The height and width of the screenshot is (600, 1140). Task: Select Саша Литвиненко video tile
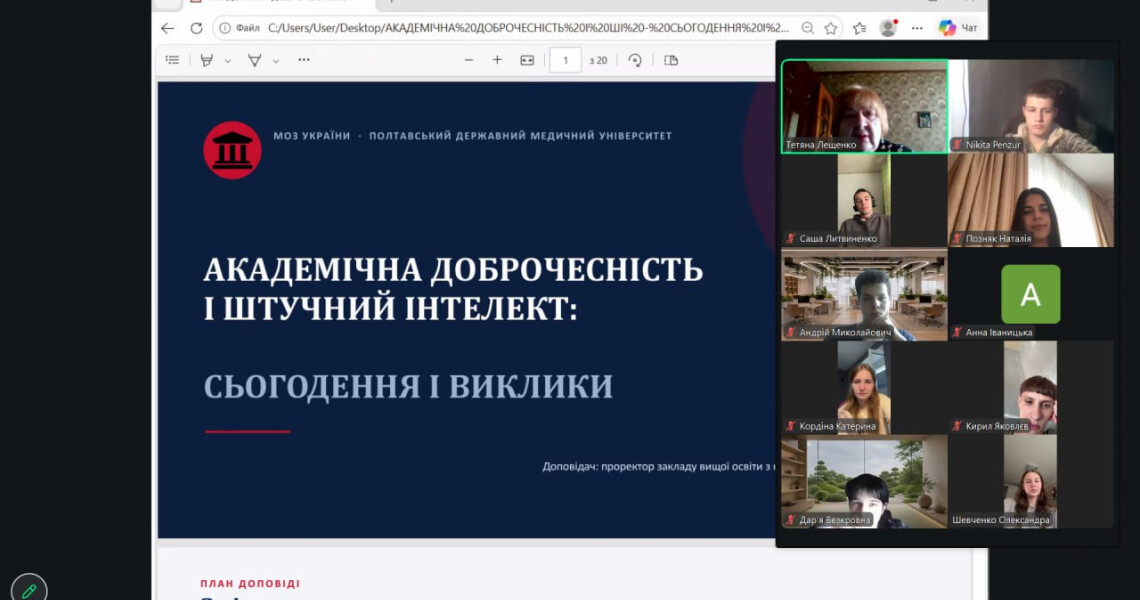click(x=864, y=200)
